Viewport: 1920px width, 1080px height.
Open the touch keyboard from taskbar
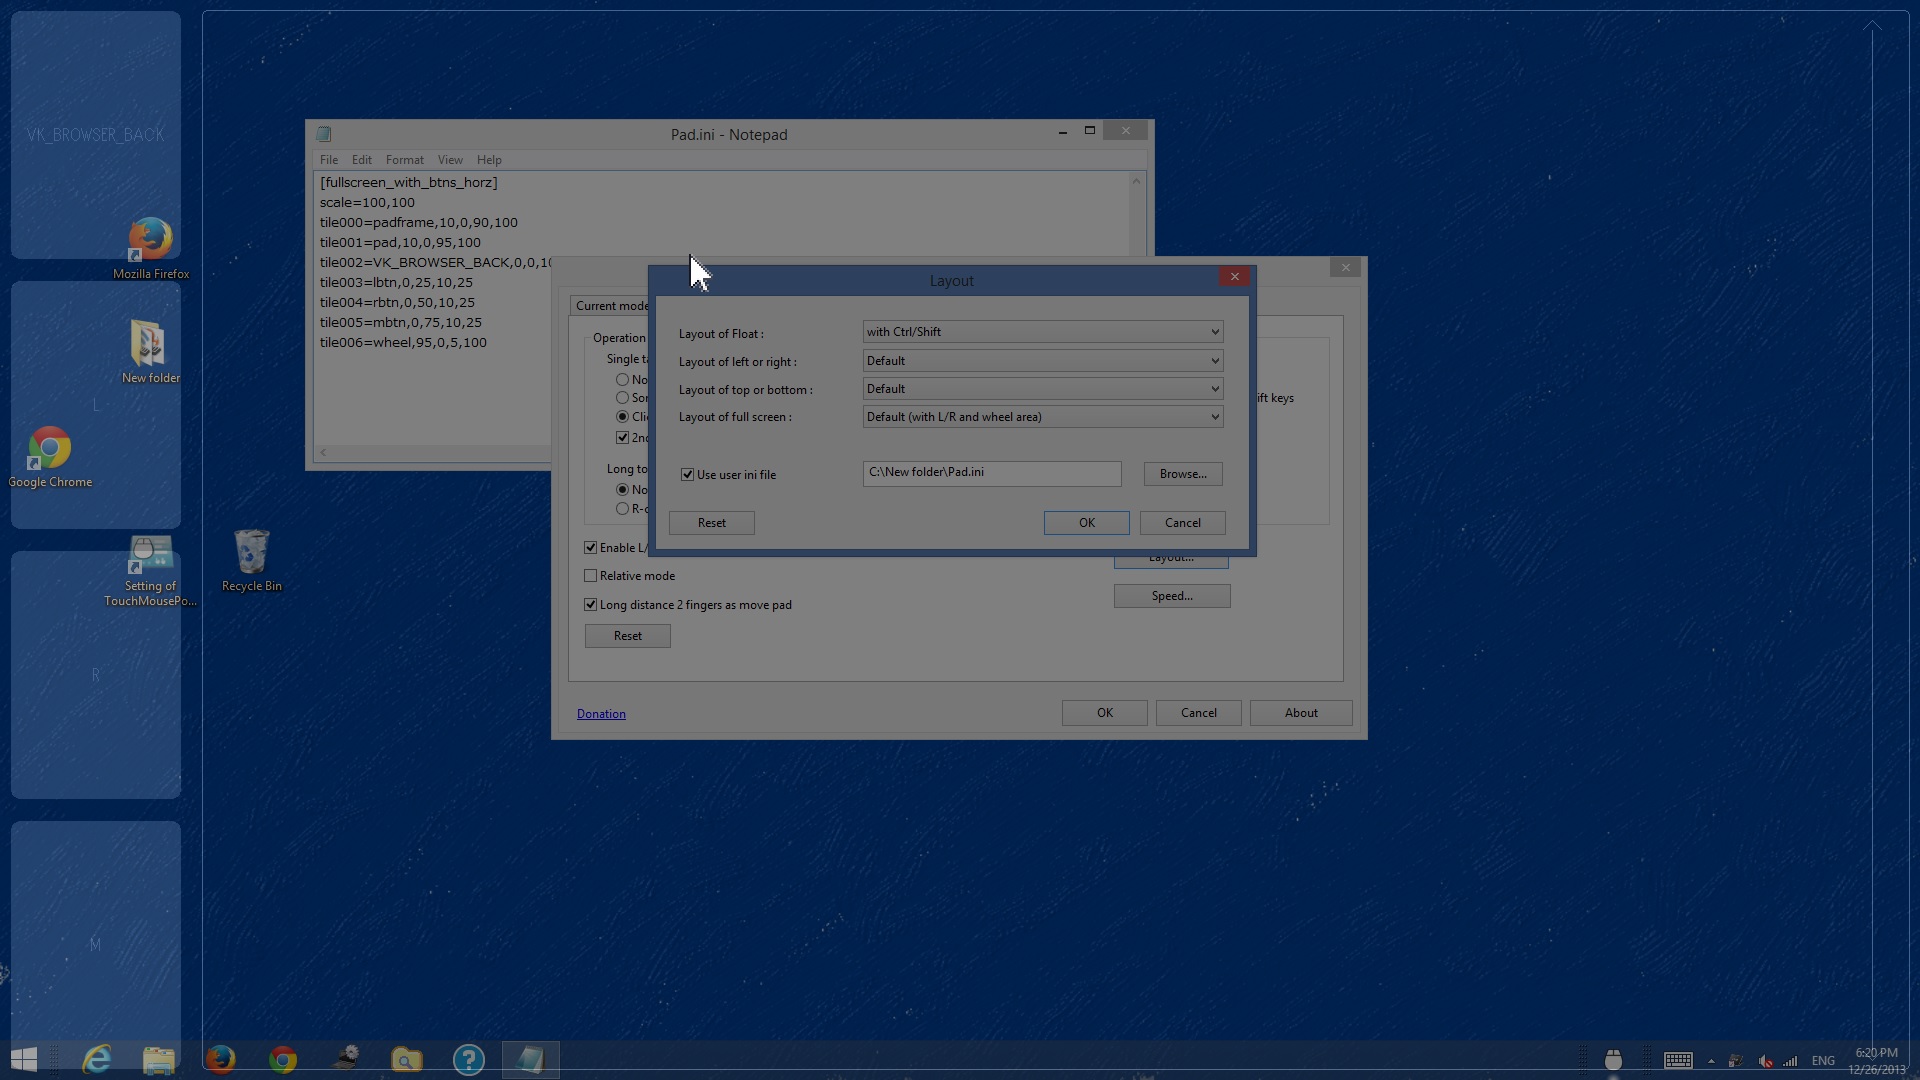tap(1678, 1061)
